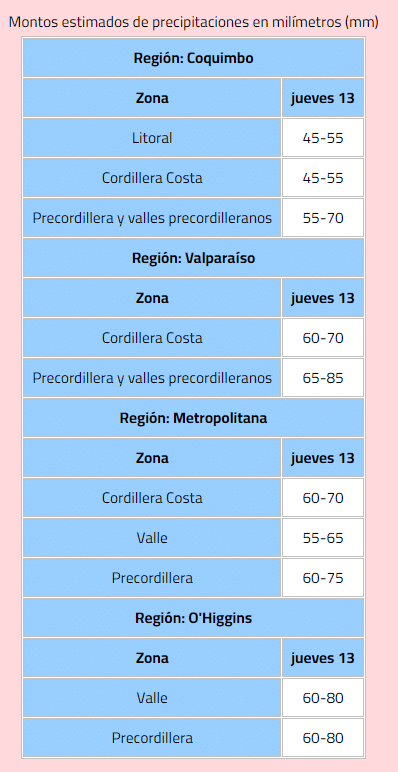398x772 pixels.
Task: Click the Región: Metropolitana header row
Action: pos(193,418)
